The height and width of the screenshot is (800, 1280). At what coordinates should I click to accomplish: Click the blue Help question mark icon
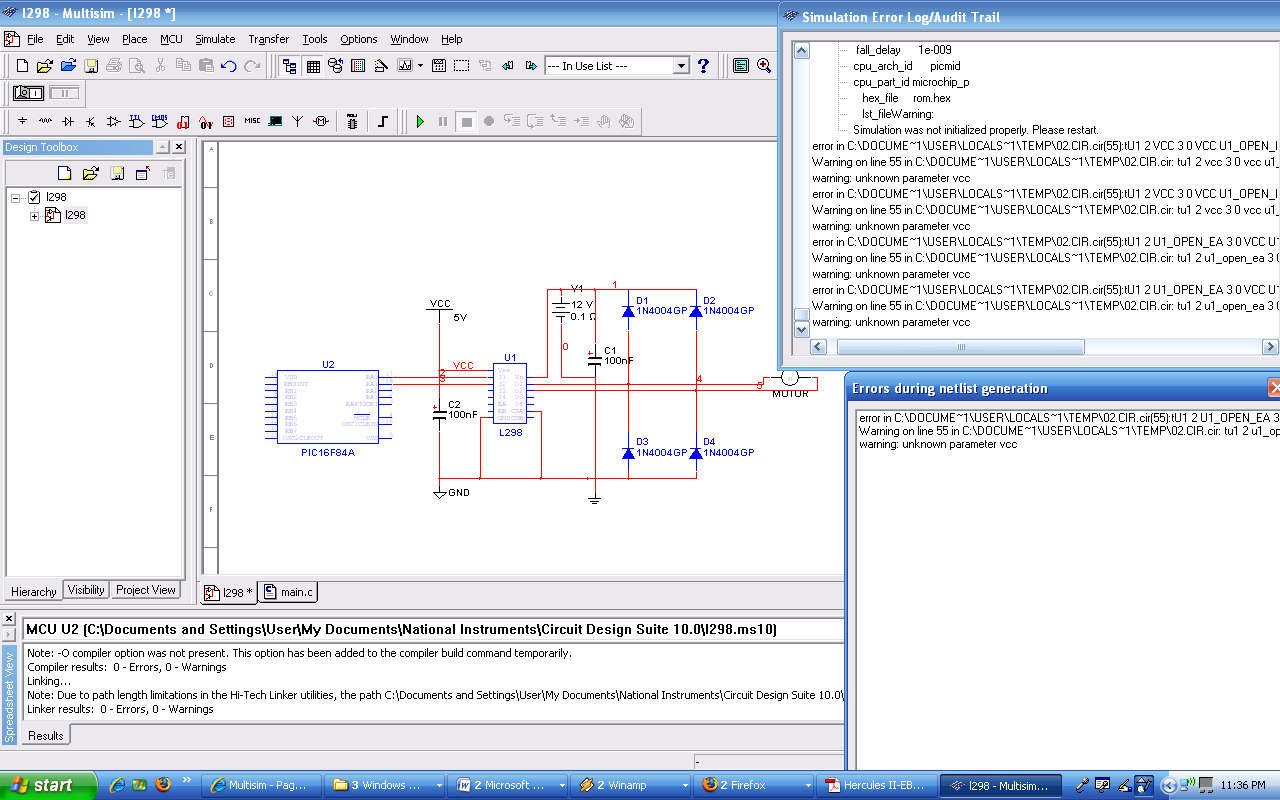point(704,66)
